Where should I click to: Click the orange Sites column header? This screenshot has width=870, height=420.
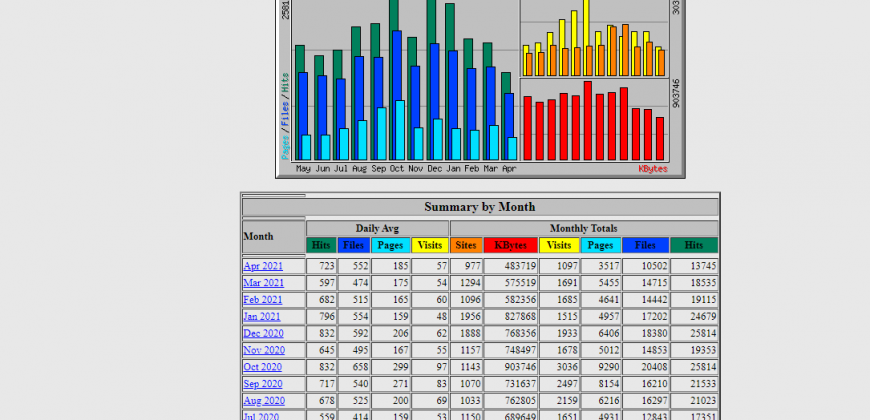pos(466,245)
